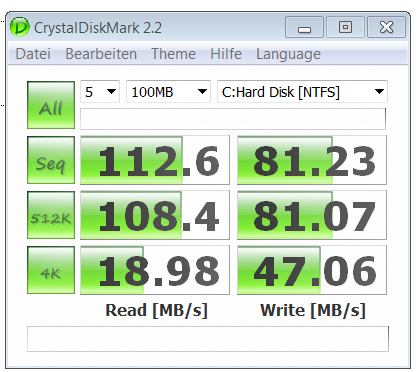Open the Theme menu

click(173, 54)
